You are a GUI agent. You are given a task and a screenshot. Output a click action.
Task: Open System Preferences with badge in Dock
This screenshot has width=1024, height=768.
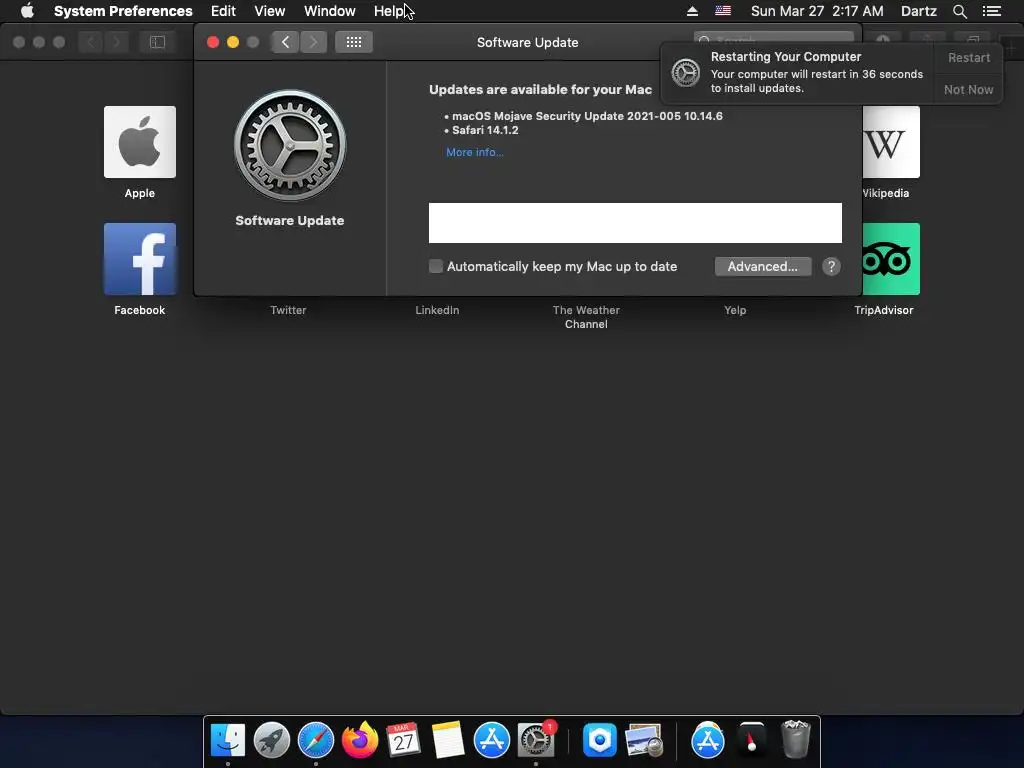pos(536,740)
